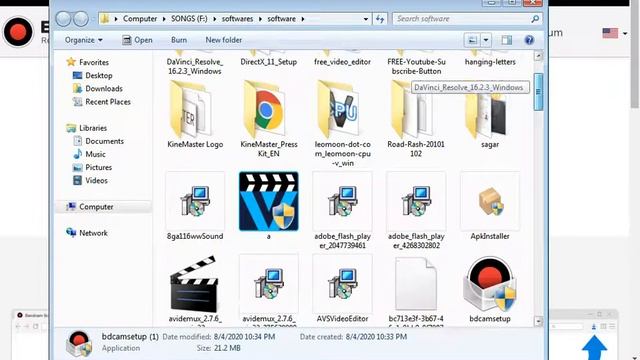Select the bdcamsetup Bandicam installer
The height and width of the screenshot is (360, 640).
[x=490, y=284]
